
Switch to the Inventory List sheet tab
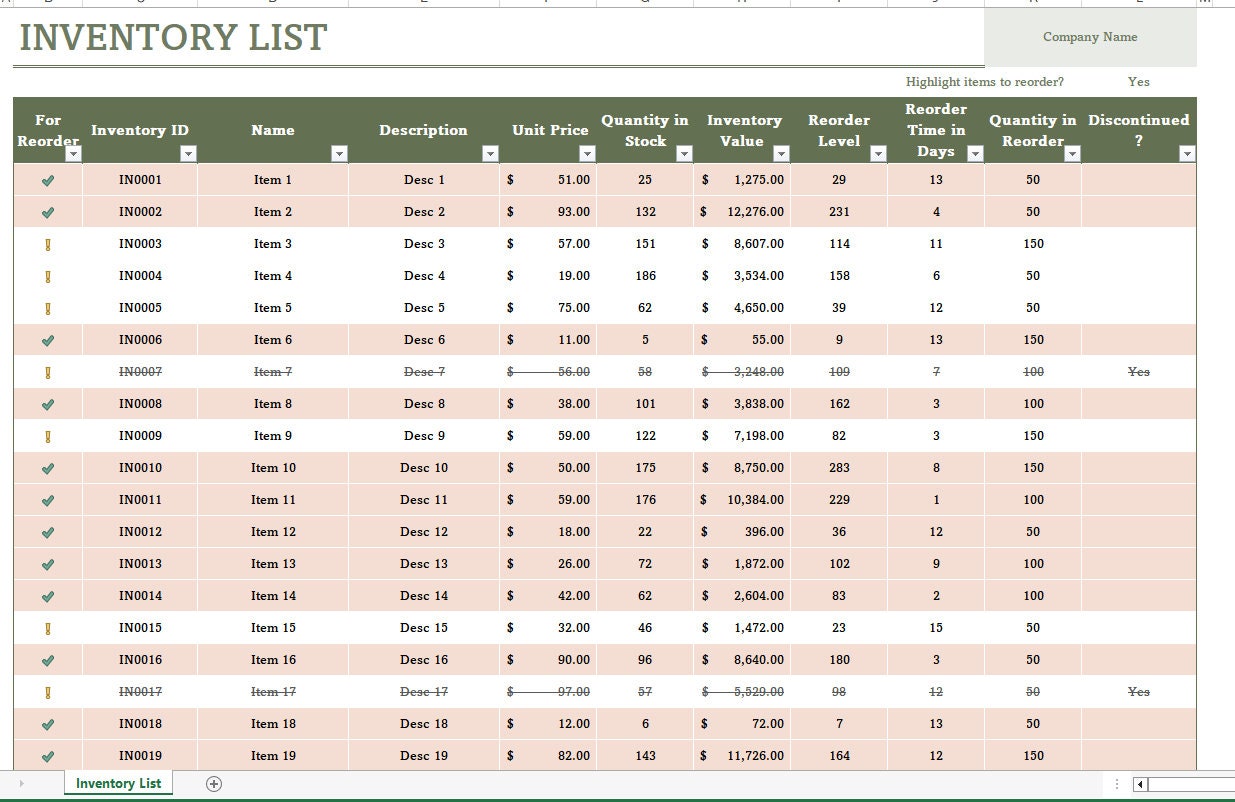coord(117,783)
